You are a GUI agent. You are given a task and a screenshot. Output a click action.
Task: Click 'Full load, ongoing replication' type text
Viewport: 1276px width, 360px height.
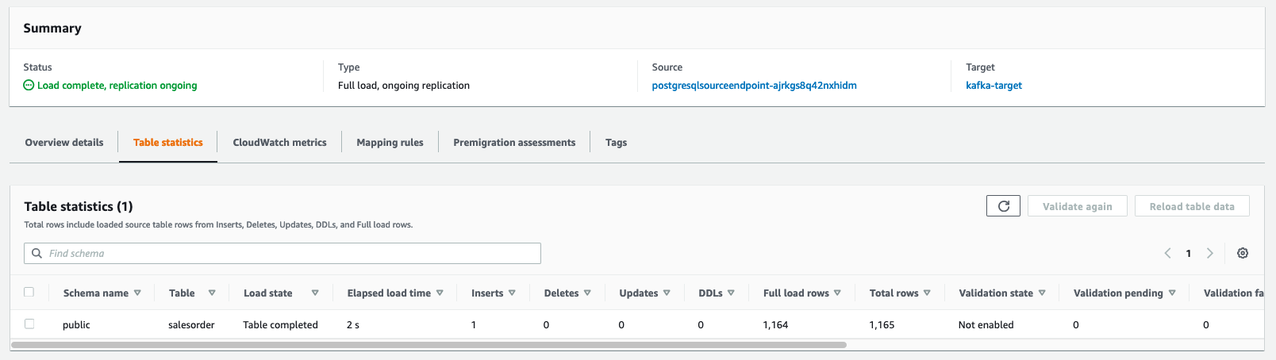click(x=404, y=86)
